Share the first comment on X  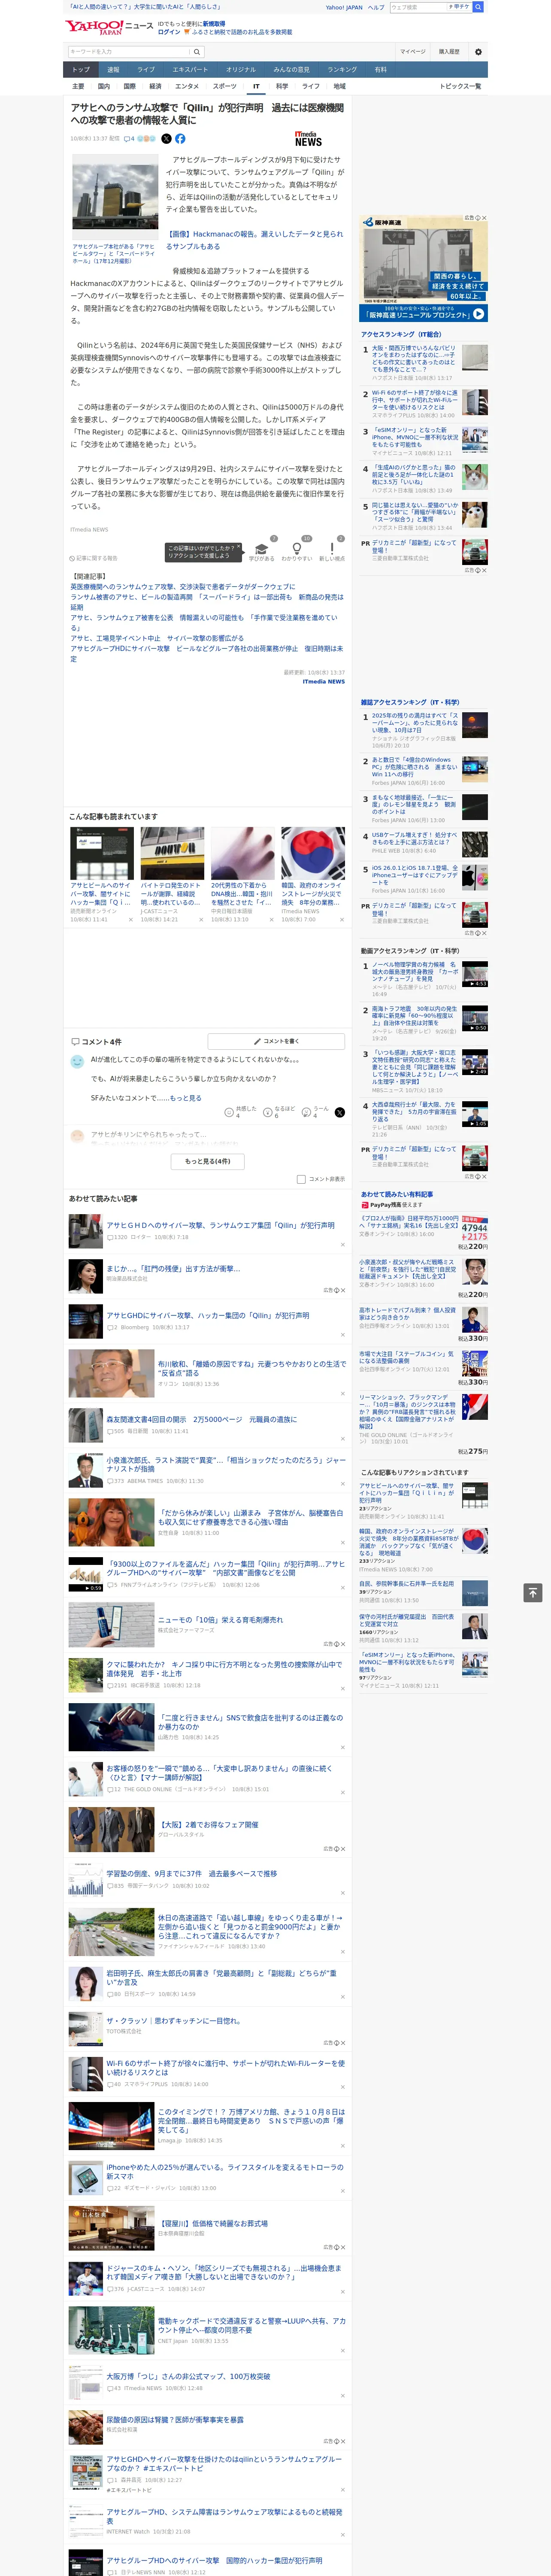(340, 1112)
